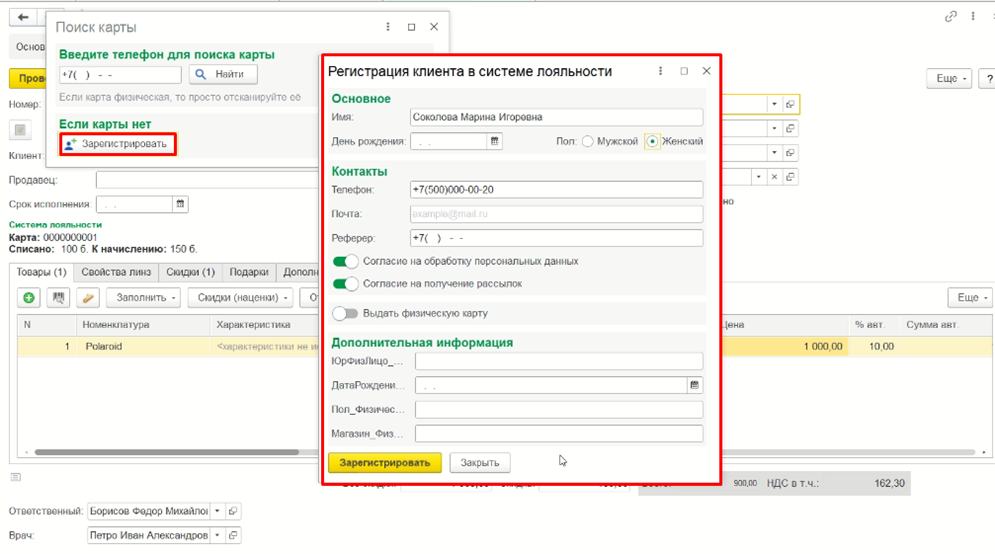This screenshot has width=995, height=554.
Task: Expand the Ответственный dropdown arrow
Action: tap(217, 511)
